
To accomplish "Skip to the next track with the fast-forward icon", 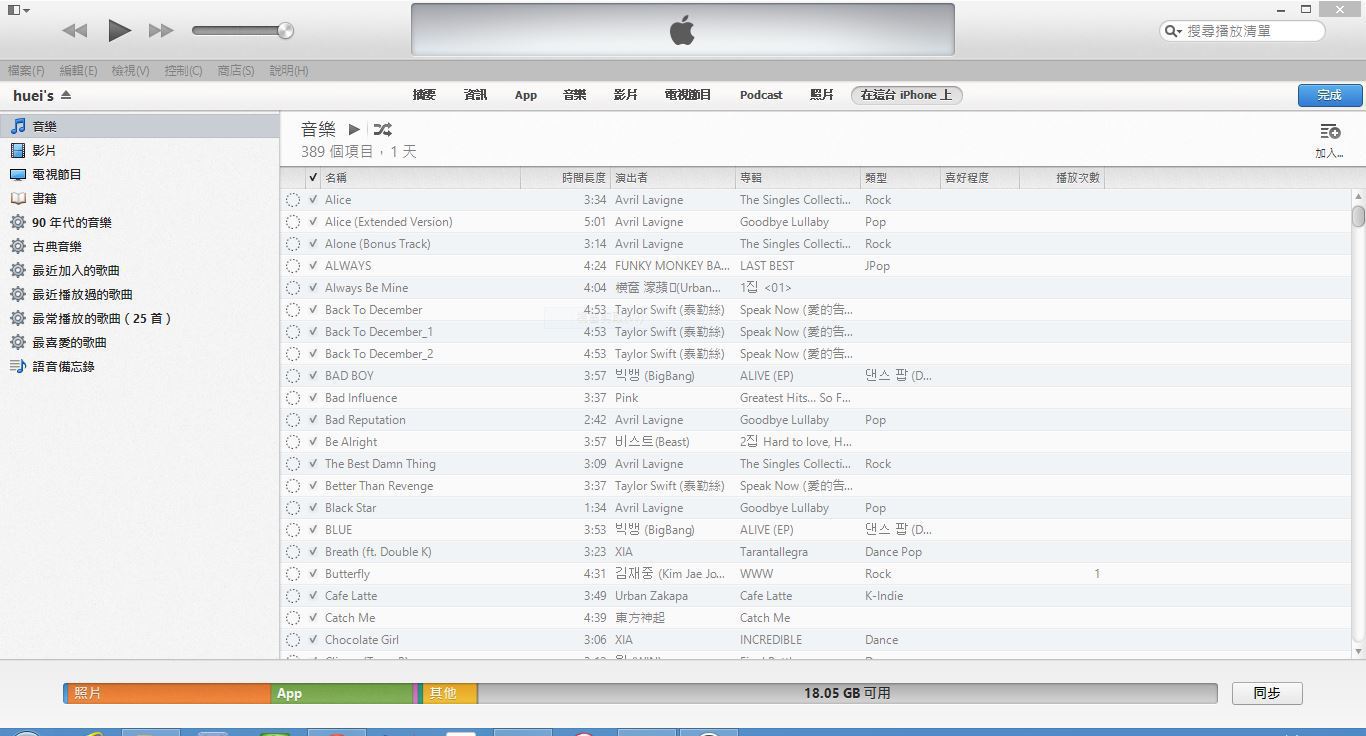I will [161, 30].
